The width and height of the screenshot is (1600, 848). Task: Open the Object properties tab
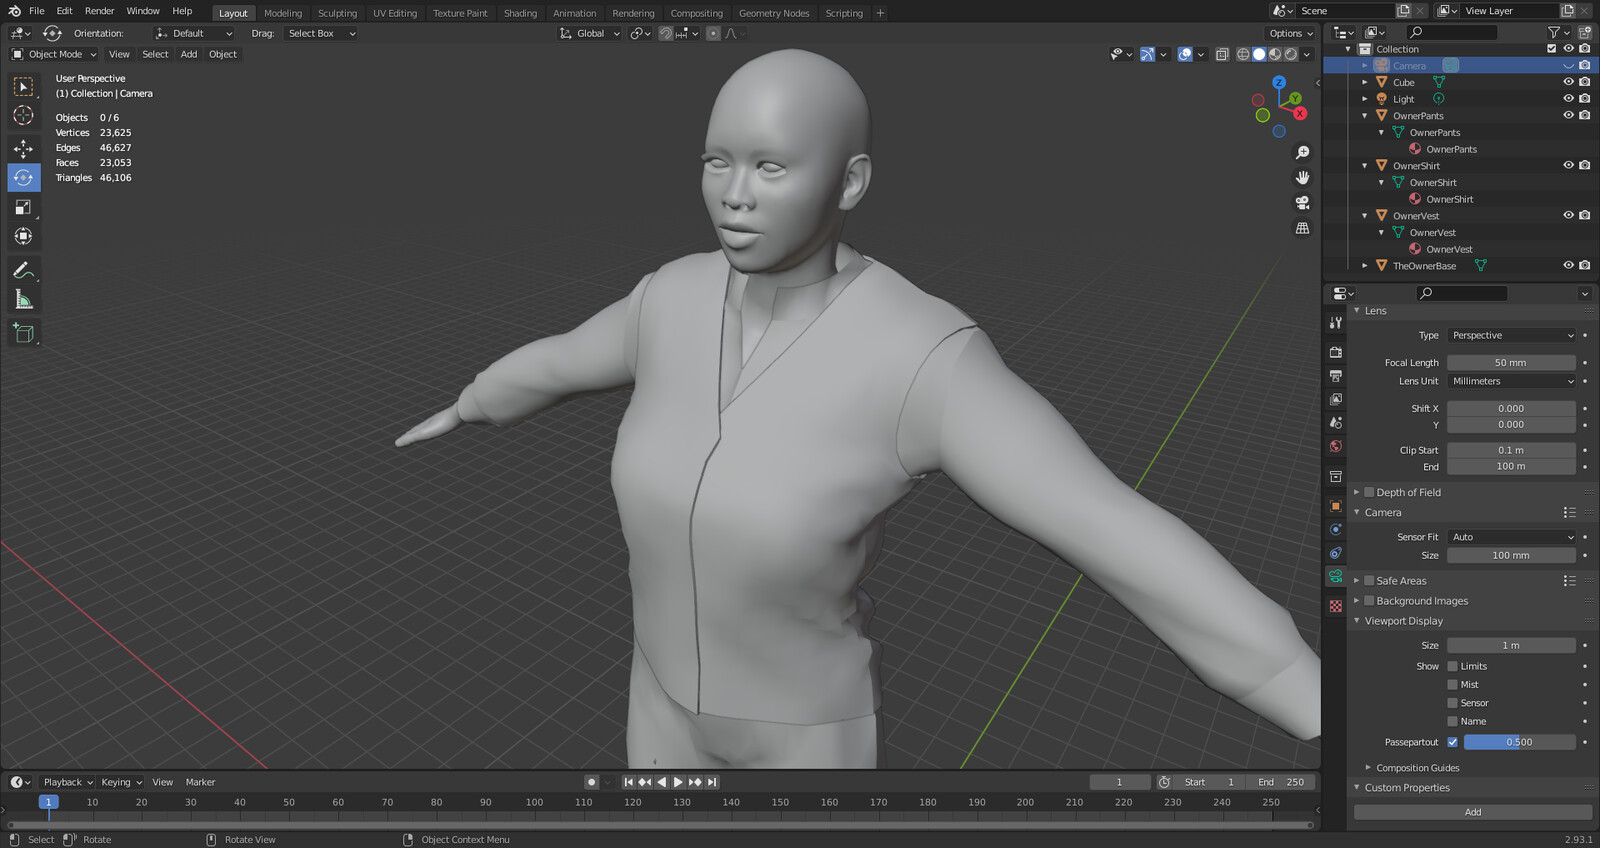pyautogui.click(x=1335, y=506)
